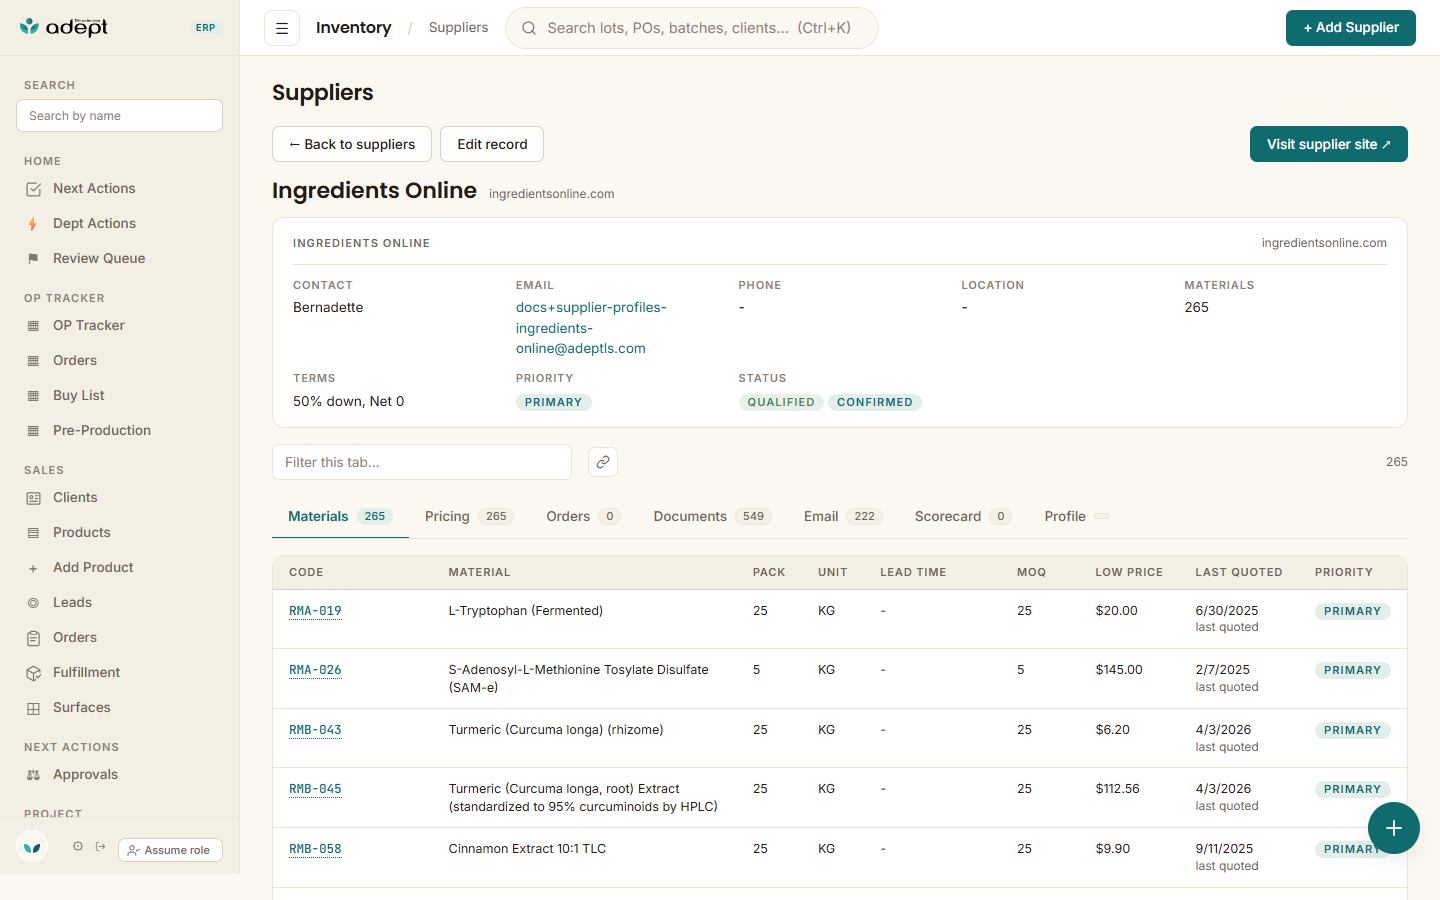Viewport: 1440px width, 900px height.
Task: Click the Turmeric (Curcuma longa) (rhizome) cell
Action: click(x=556, y=730)
